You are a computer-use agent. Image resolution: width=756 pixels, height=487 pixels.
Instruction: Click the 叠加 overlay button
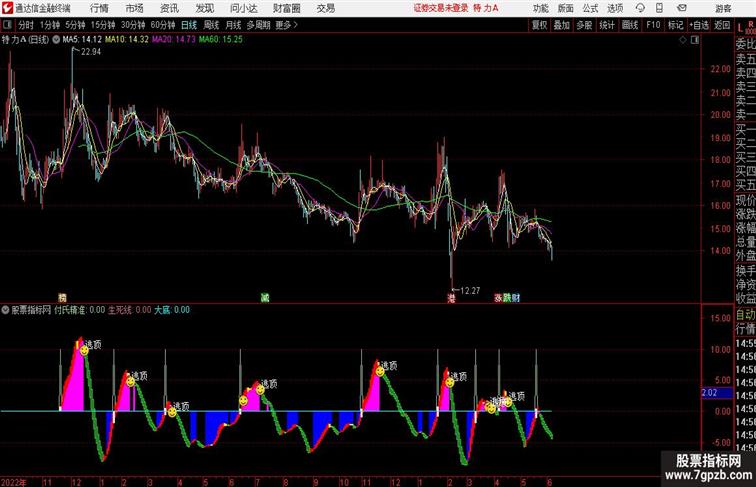pos(562,25)
